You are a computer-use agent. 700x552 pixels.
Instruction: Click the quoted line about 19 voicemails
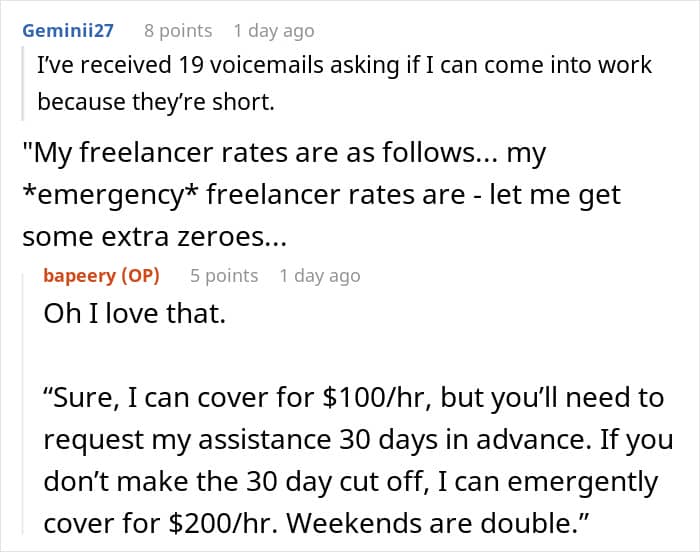point(343,66)
